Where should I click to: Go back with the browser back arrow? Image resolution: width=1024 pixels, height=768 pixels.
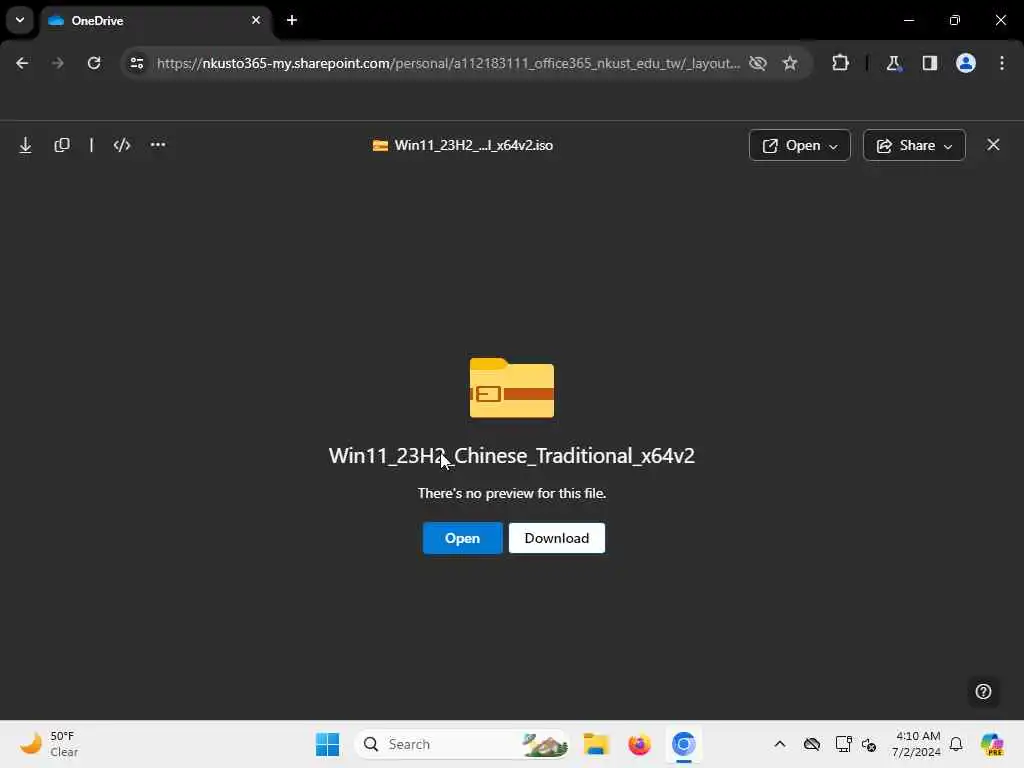click(22, 63)
